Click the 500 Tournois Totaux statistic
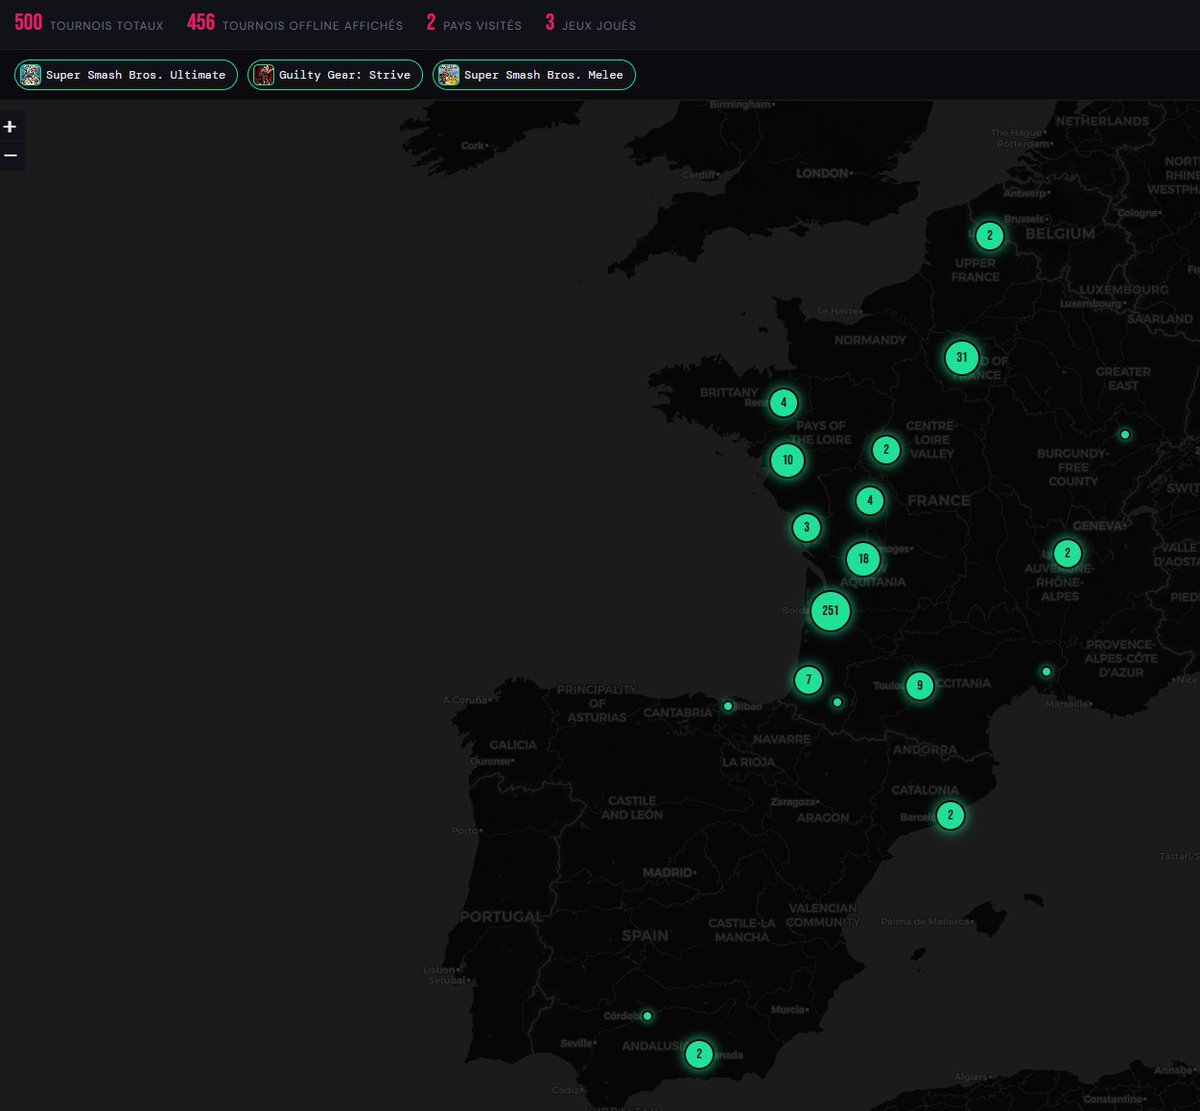1200x1111 pixels. click(89, 24)
